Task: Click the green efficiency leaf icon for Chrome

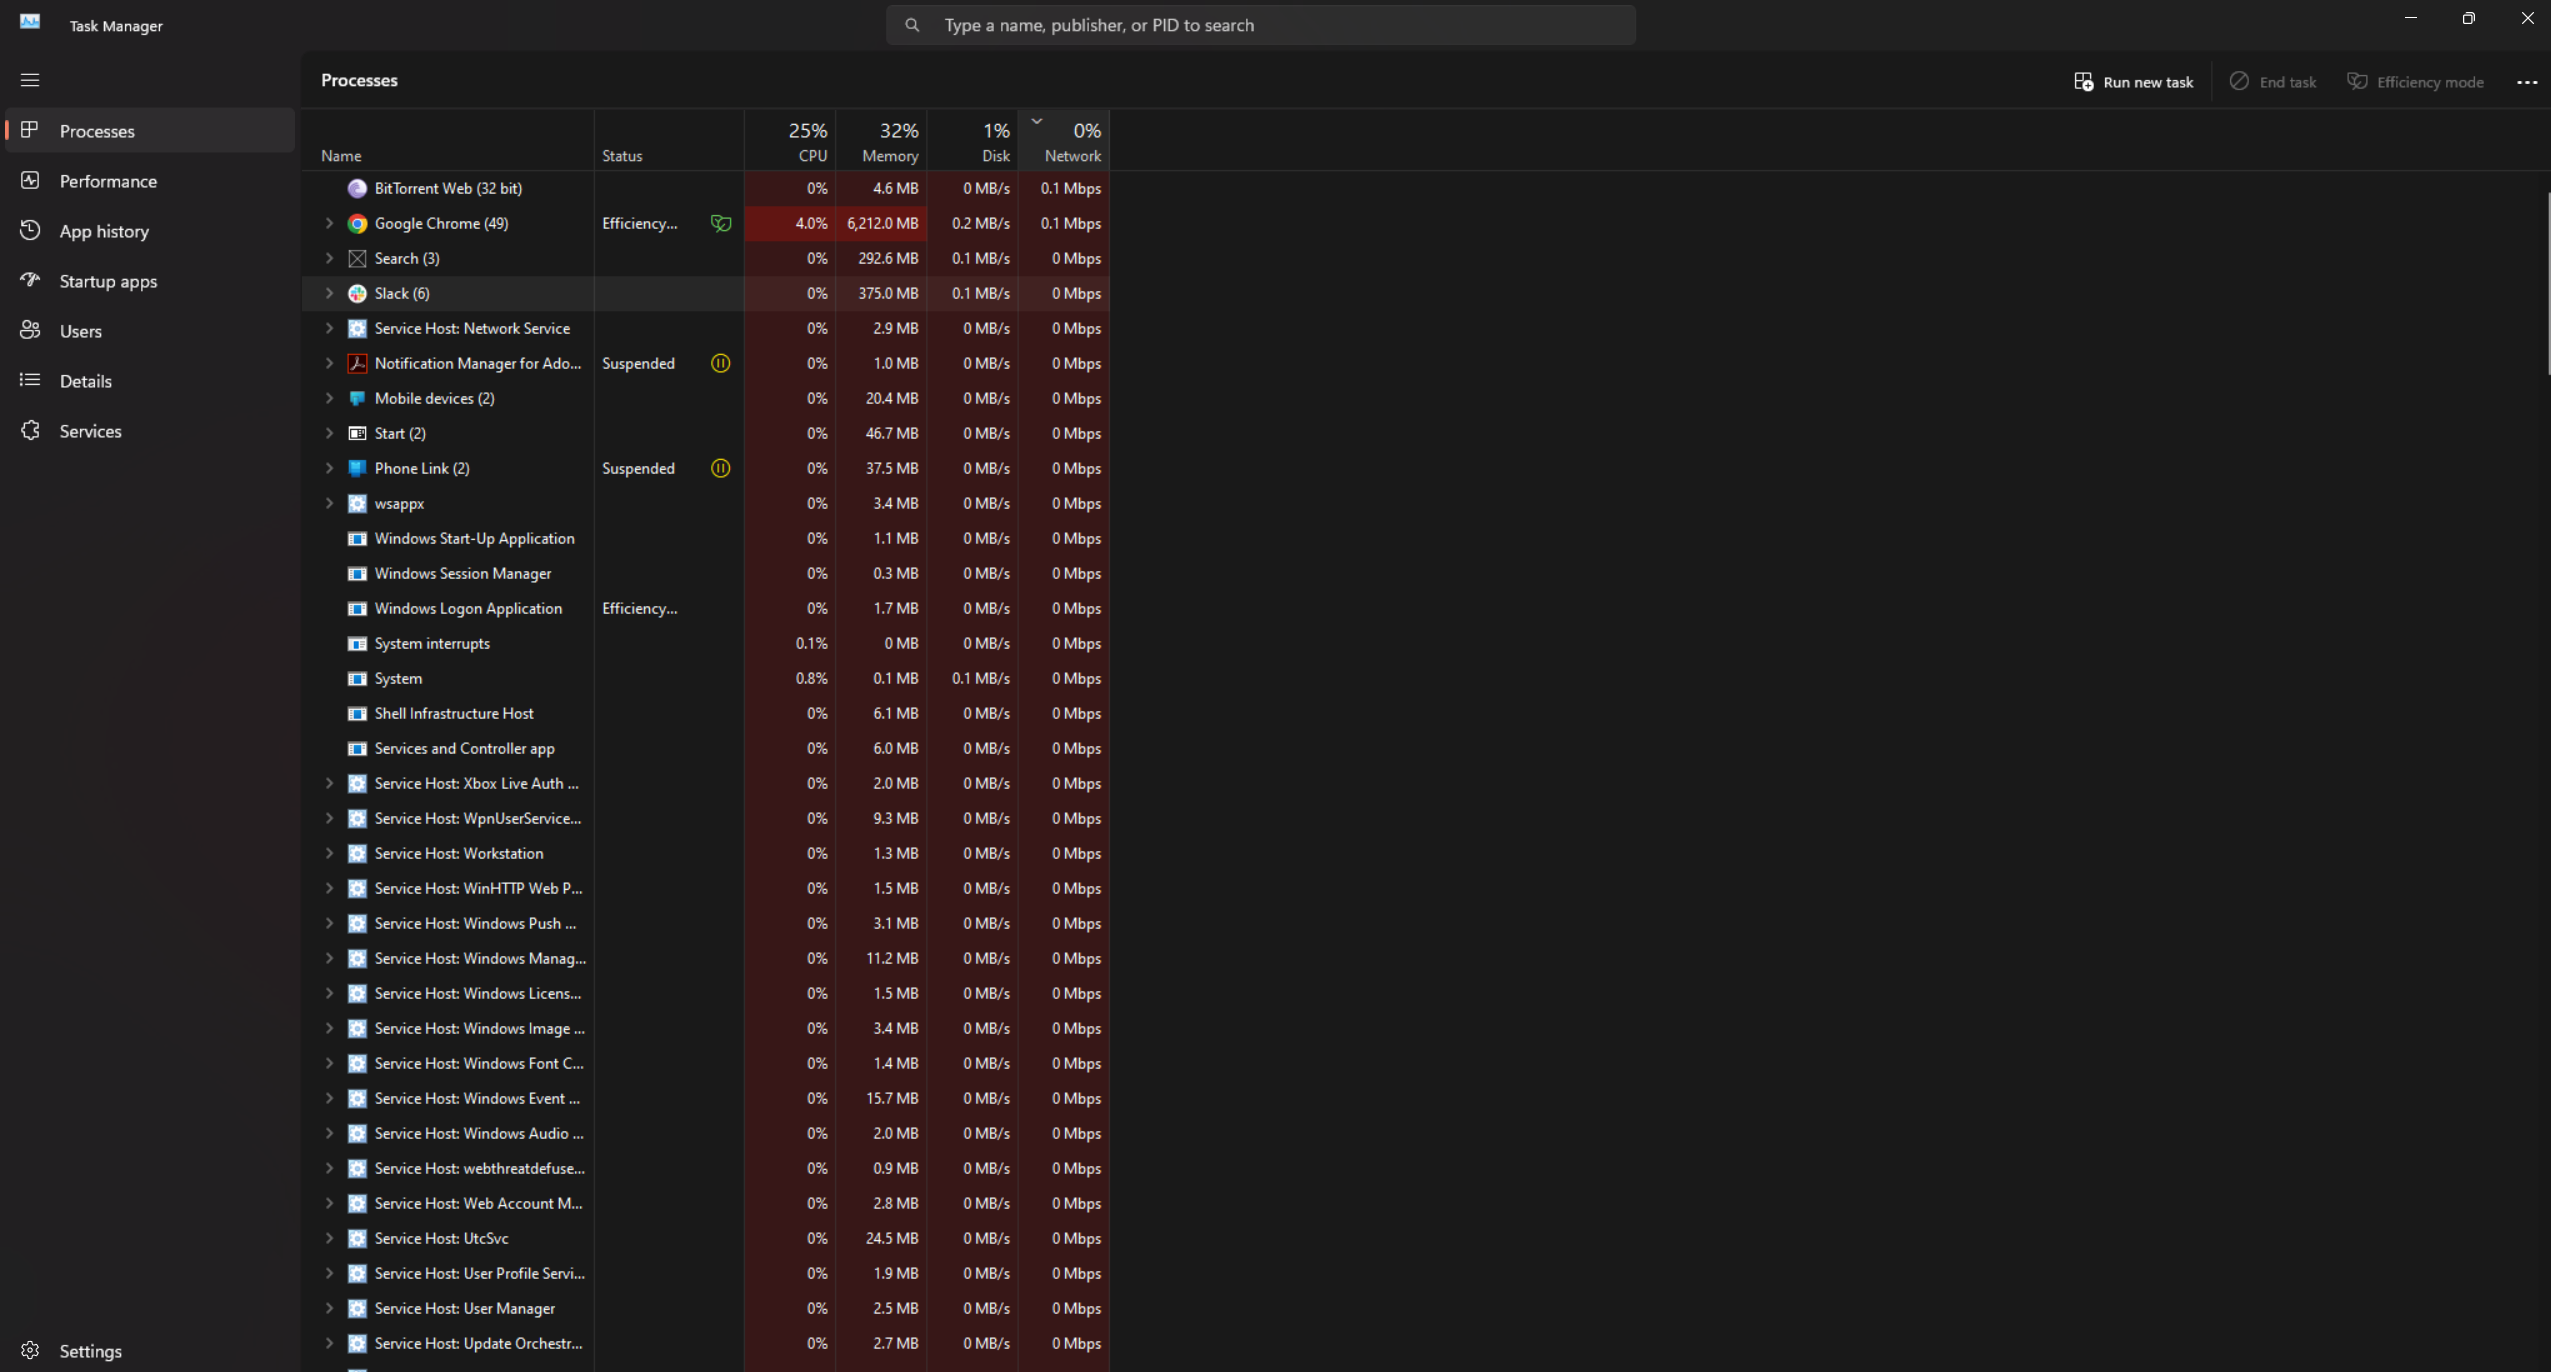Action: 721,223
